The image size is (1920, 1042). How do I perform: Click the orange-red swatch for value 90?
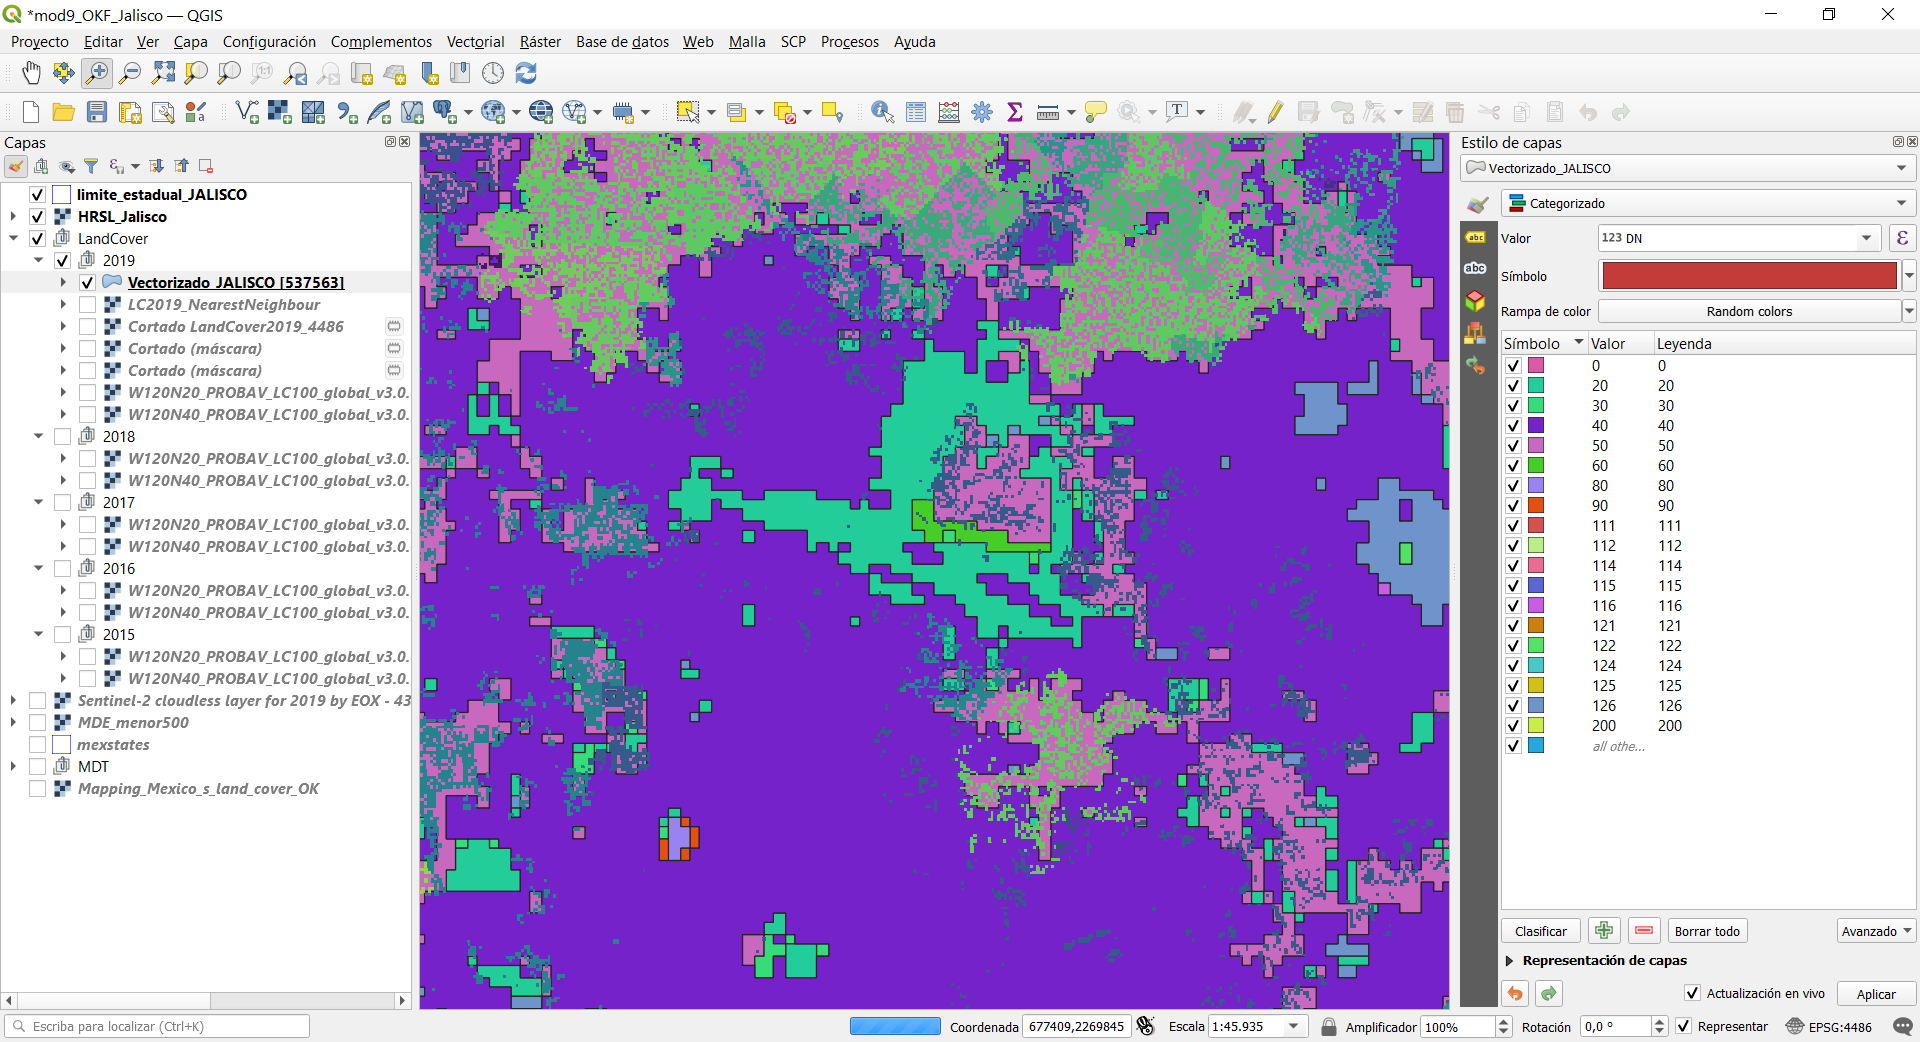tap(1536, 505)
